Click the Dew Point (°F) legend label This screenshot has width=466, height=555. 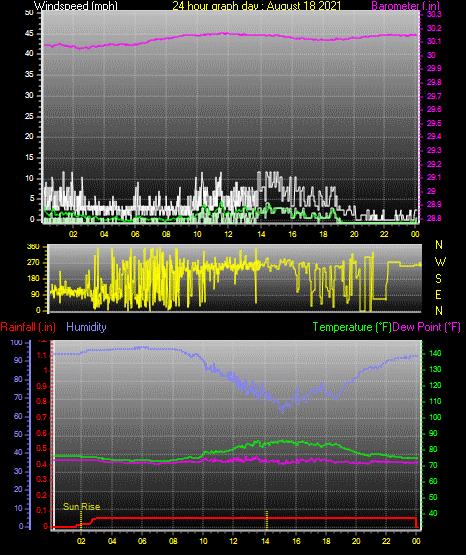click(x=426, y=327)
